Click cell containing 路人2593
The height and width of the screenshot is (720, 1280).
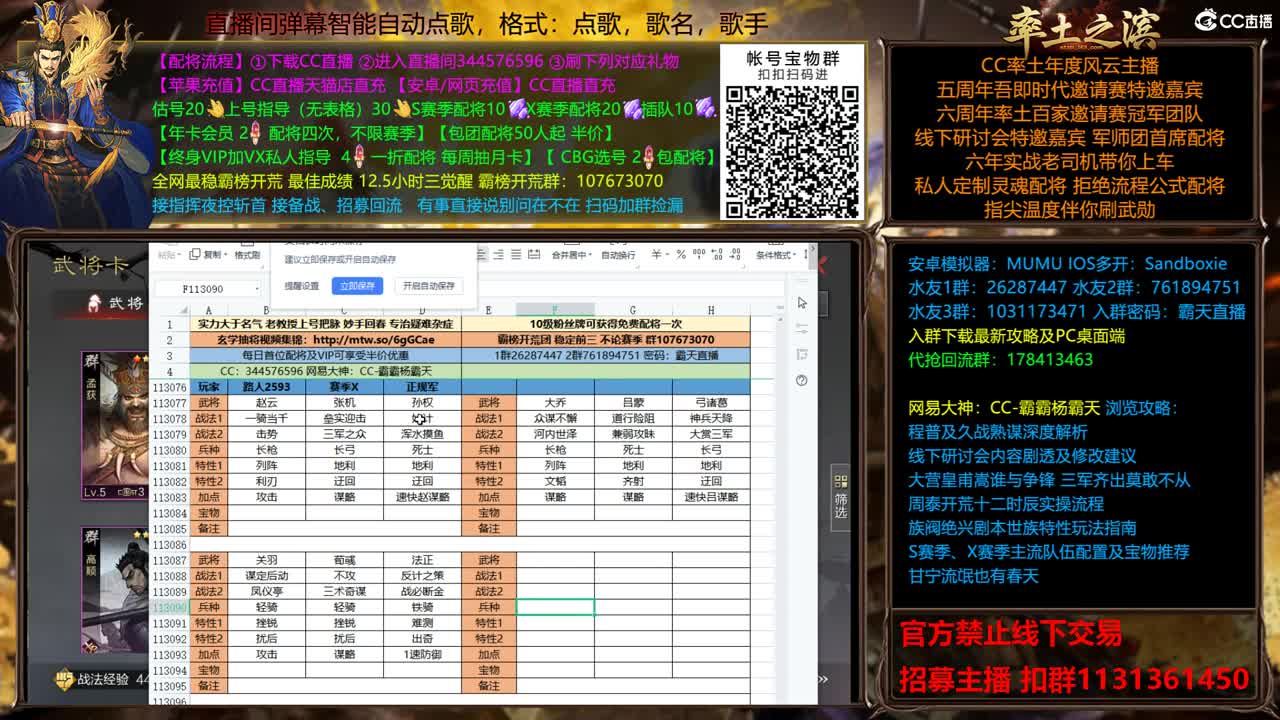[266, 387]
